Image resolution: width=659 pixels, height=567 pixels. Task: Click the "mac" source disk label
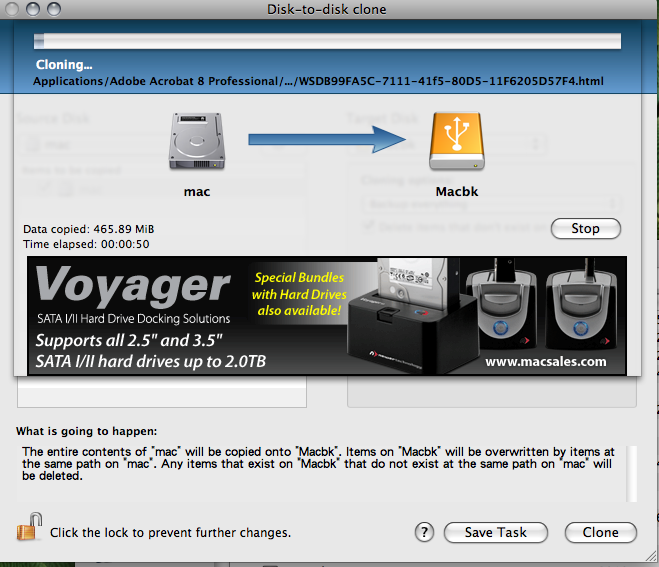pyautogui.click(x=197, y=192)
